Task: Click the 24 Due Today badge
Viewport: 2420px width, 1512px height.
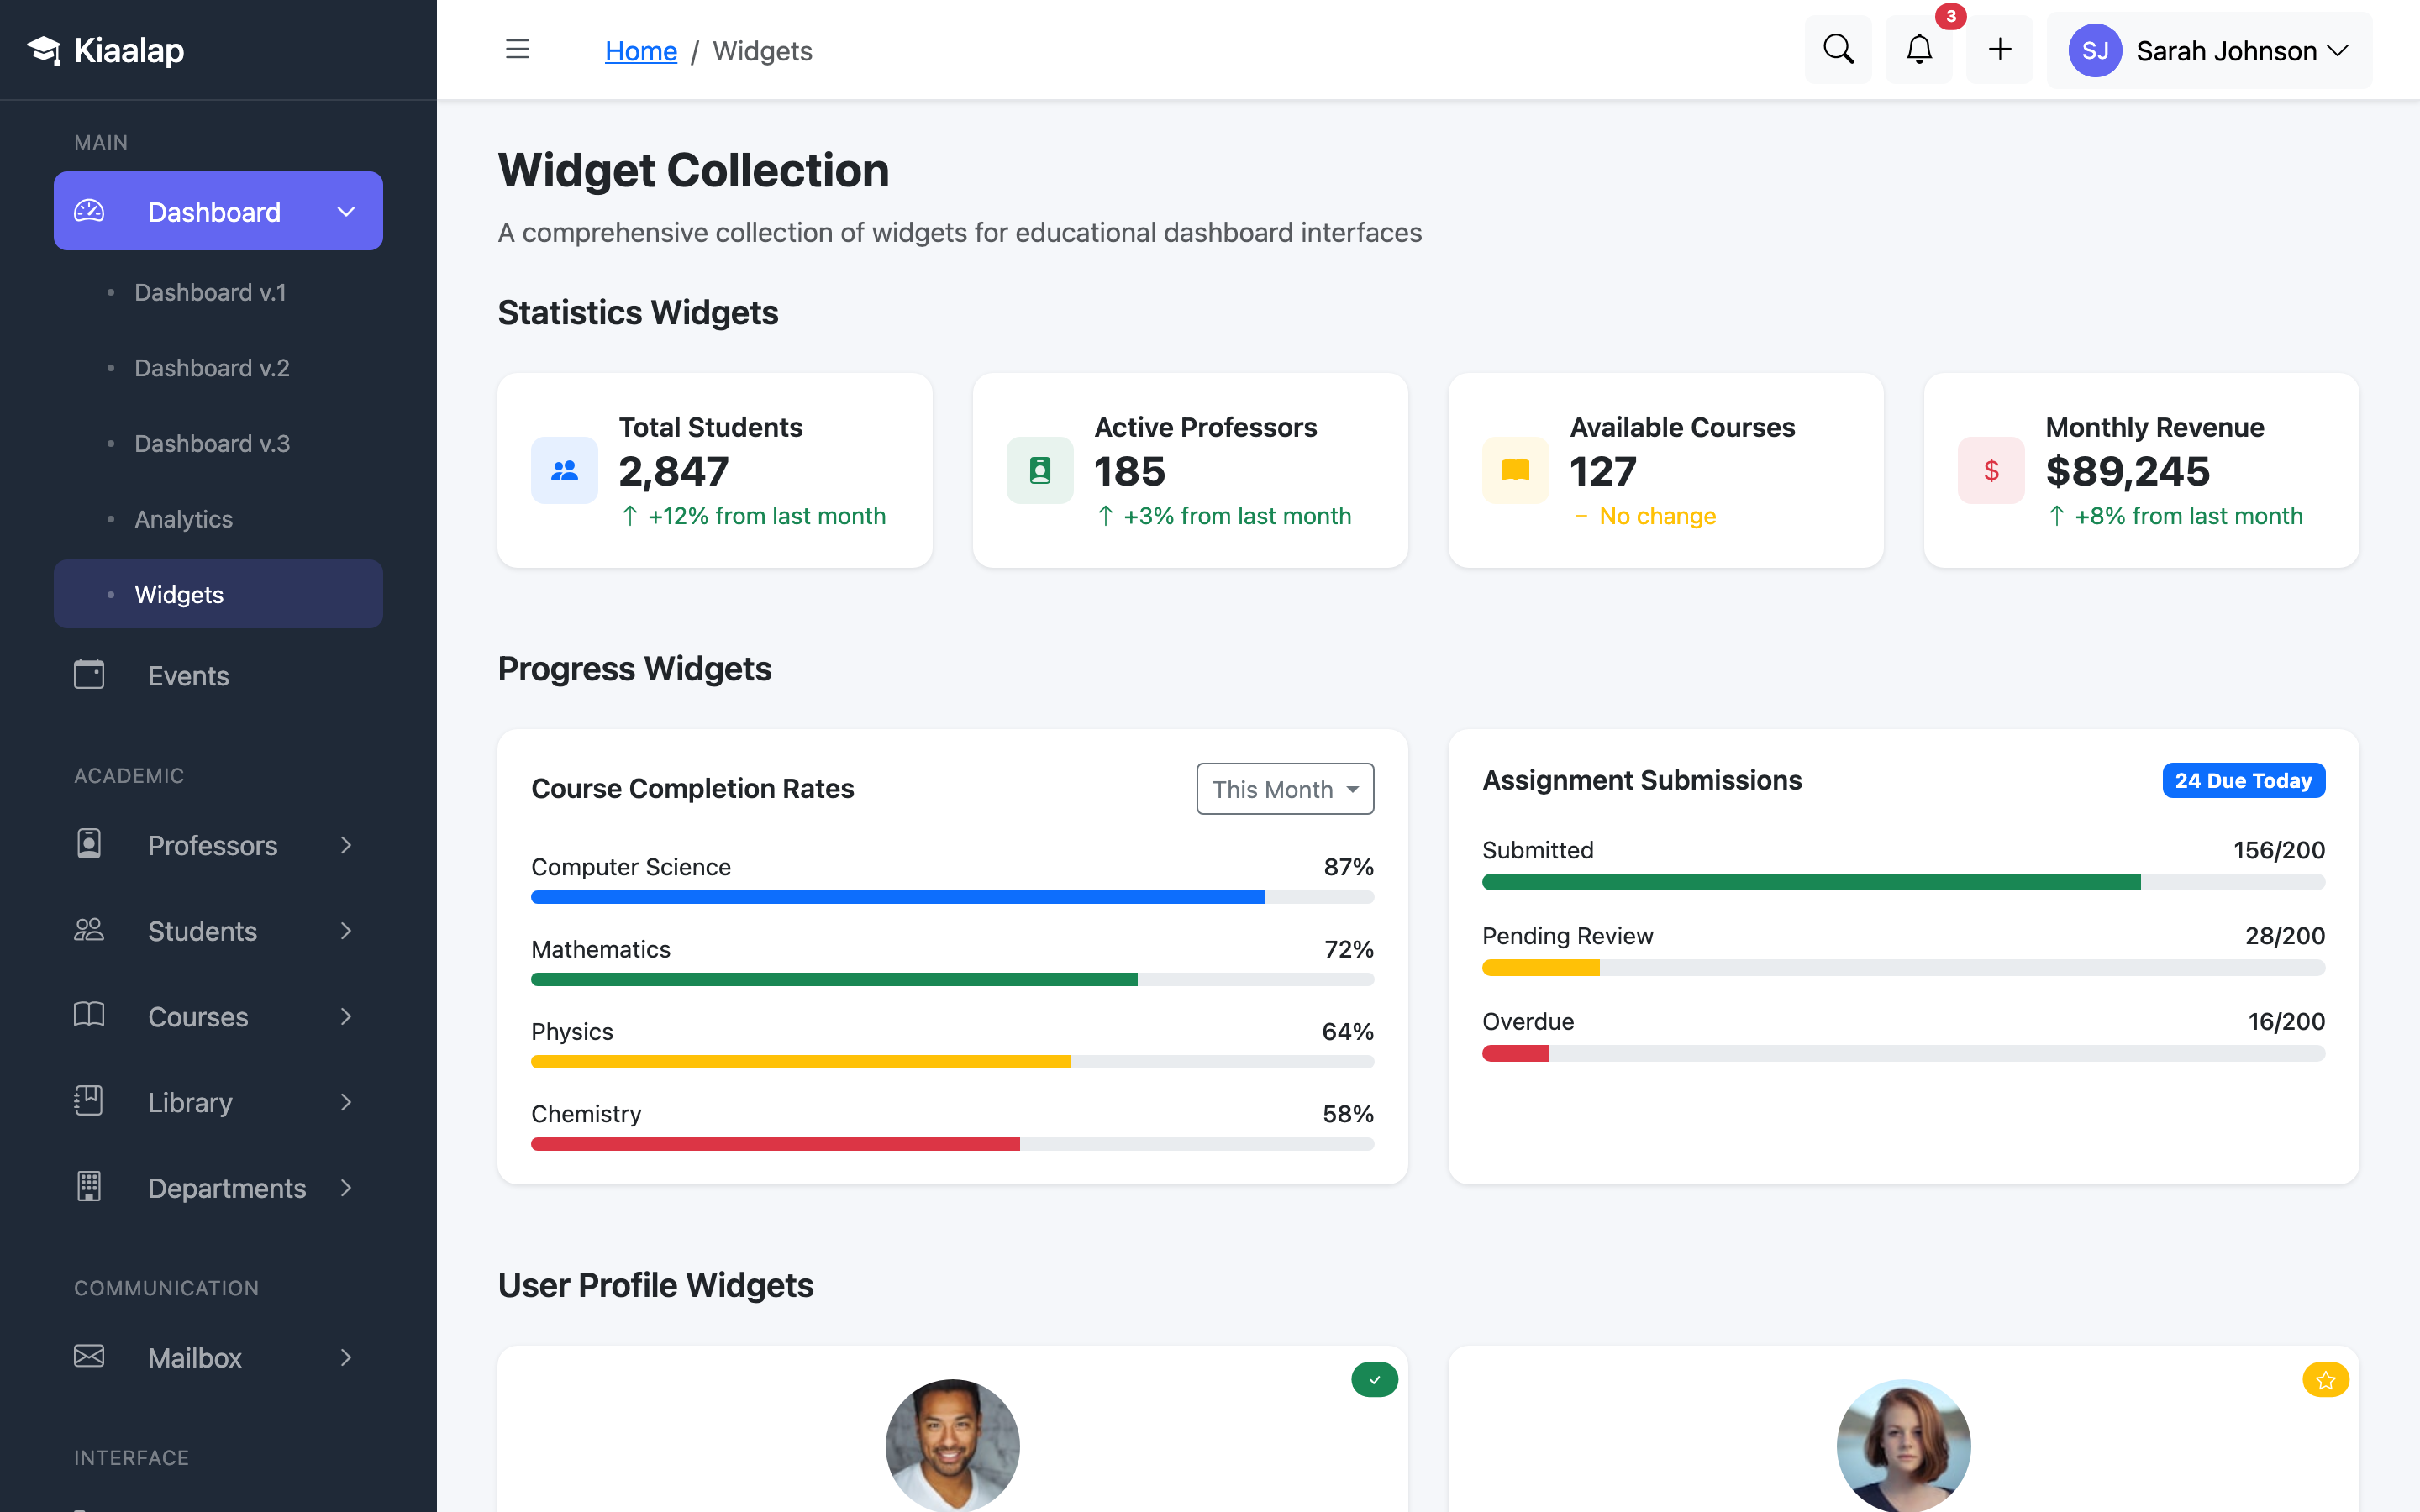Action: coord(2243,780)
